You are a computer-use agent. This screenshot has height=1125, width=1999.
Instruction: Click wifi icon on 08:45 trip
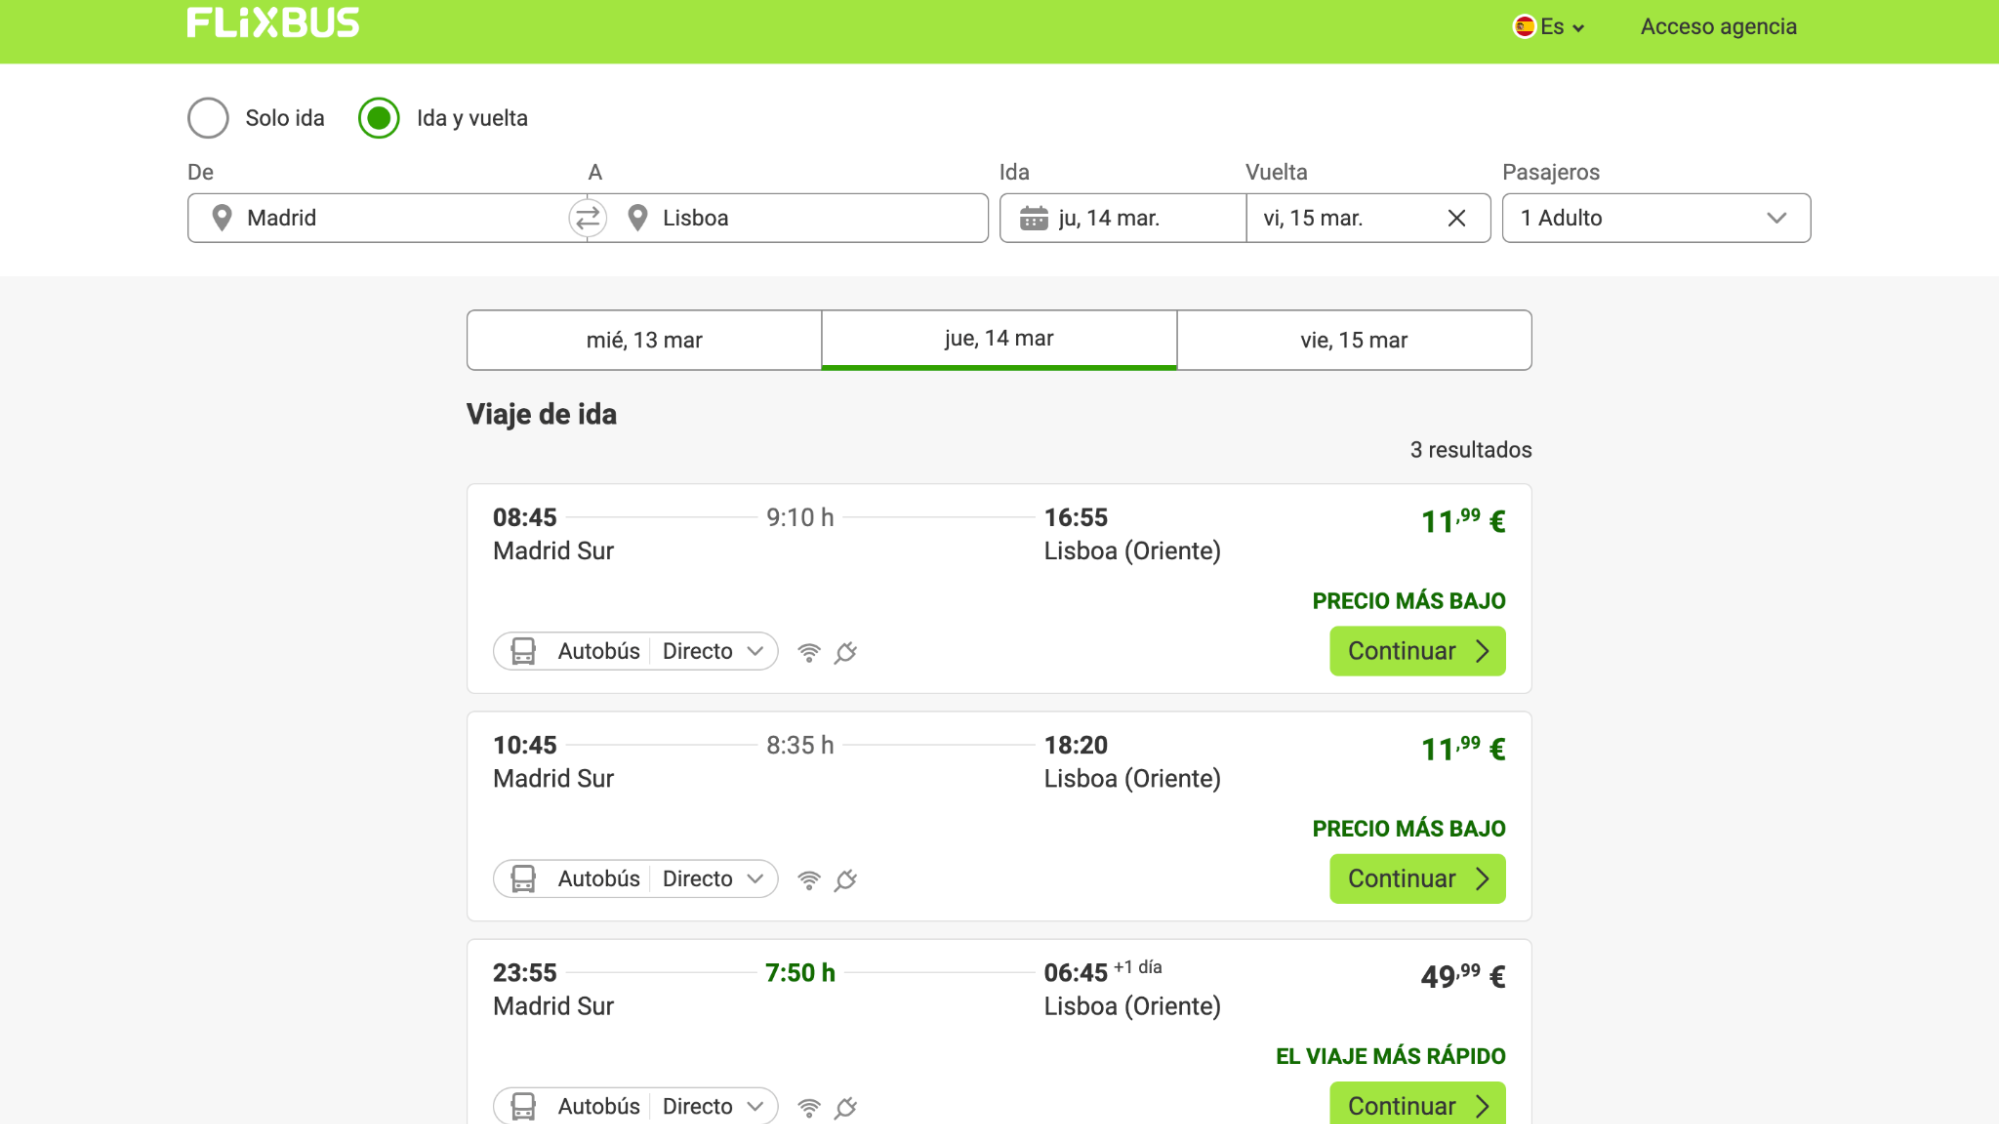(809, 652)
